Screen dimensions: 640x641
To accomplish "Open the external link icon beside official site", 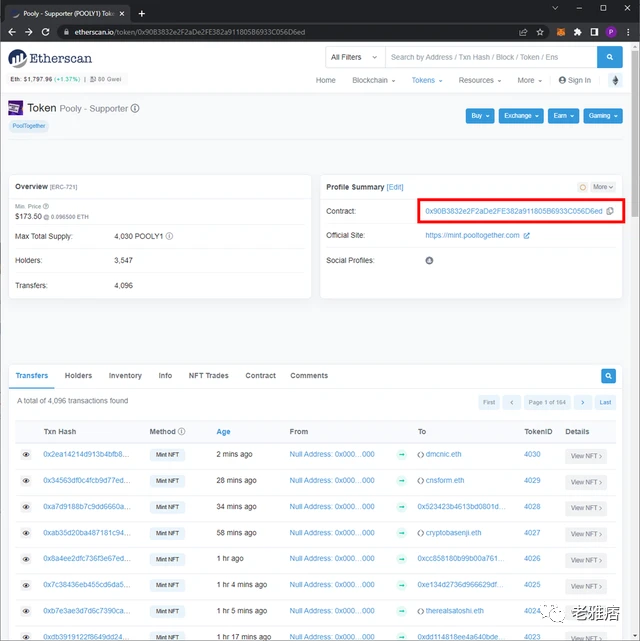I will pyautogui.click(x=526, y=235).
